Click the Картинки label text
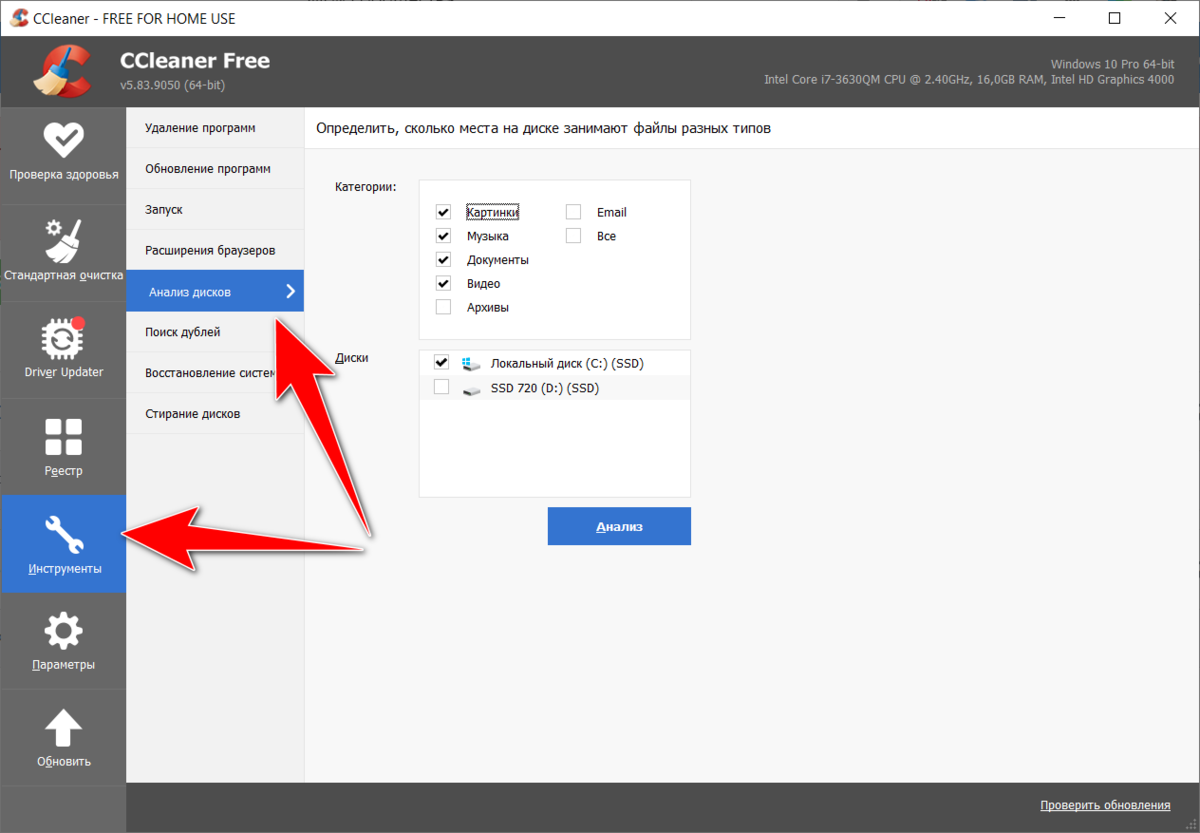The width and height of the screenshot is (1200, 833). pos(493,212)
